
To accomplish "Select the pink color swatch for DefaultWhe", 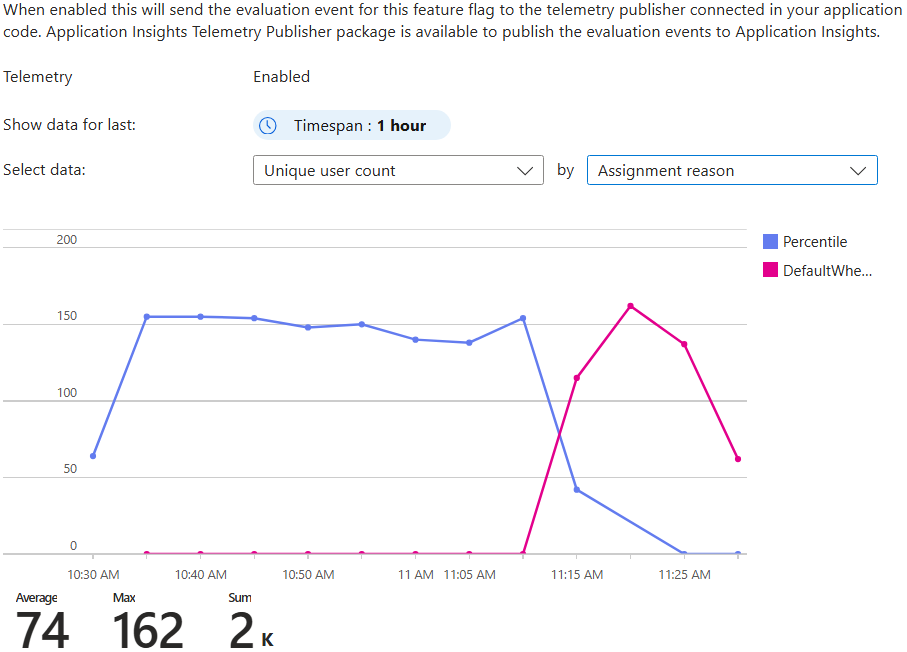I will click(768, 270).
